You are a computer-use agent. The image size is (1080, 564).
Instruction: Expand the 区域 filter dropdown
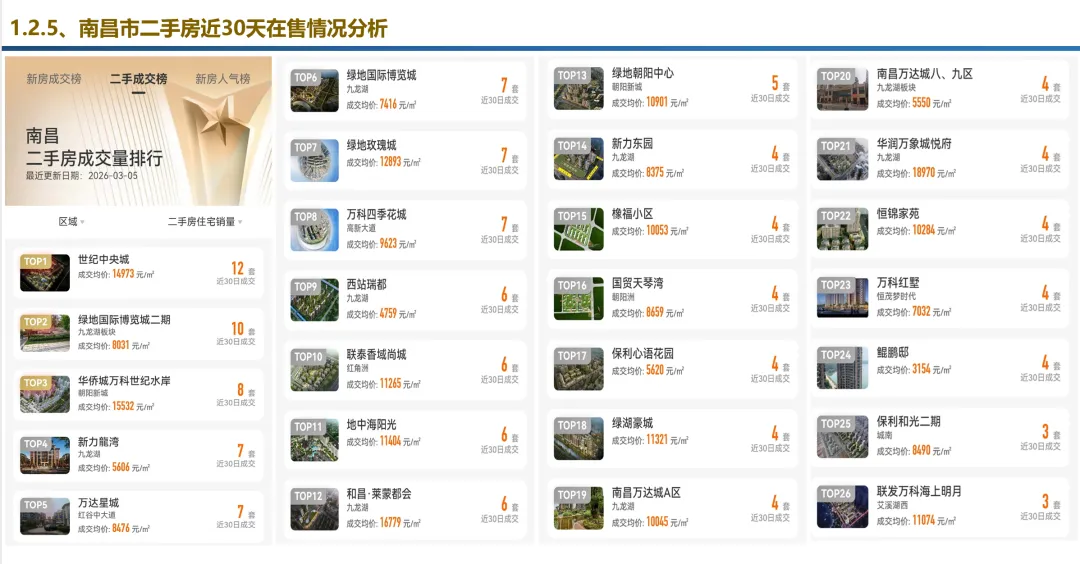71,222
